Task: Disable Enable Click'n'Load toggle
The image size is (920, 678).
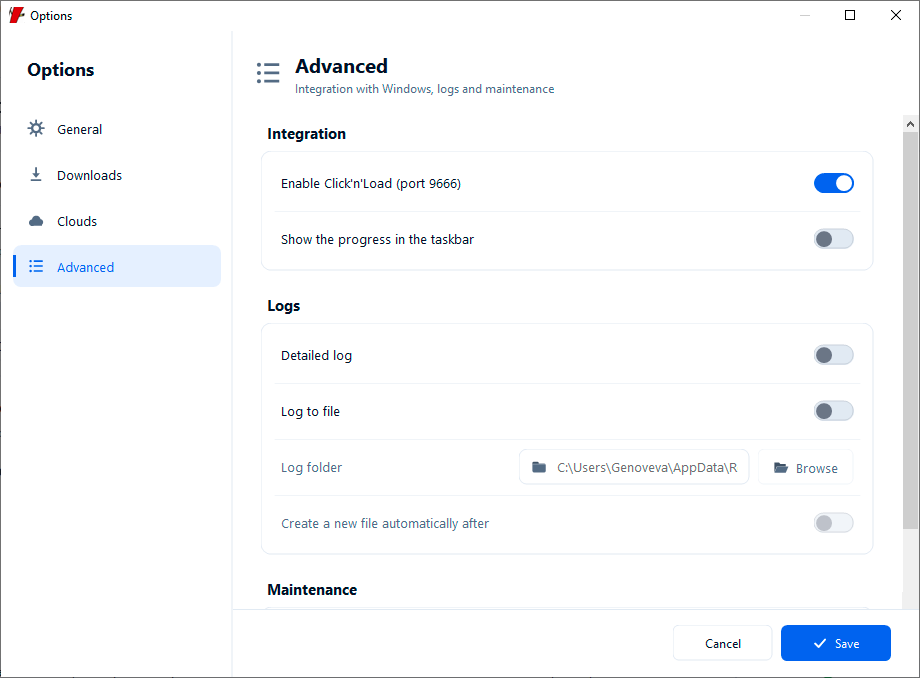Action: pyautogui.click(x=833, y=183)
